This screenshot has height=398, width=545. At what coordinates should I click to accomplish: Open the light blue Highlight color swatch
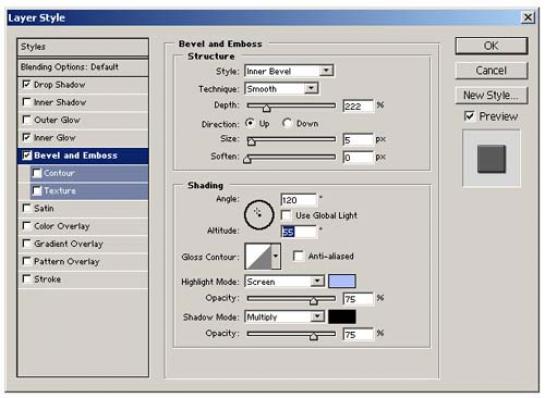point(342,281)
